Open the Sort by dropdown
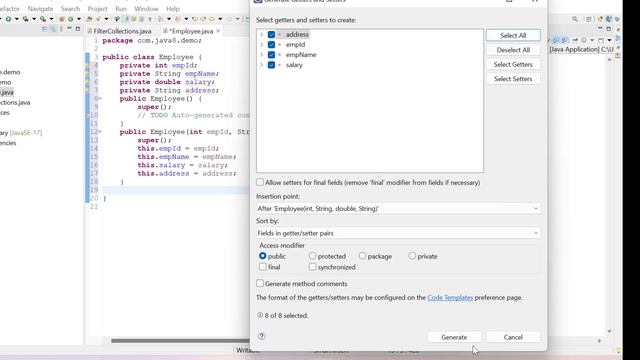The image size is (640, 360). [398, 233]
